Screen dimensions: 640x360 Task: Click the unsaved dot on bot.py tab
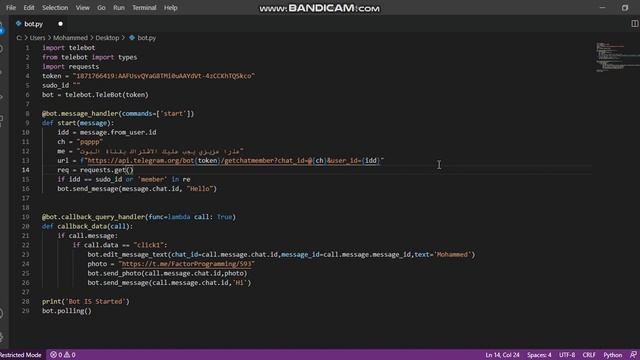[60, 24]
